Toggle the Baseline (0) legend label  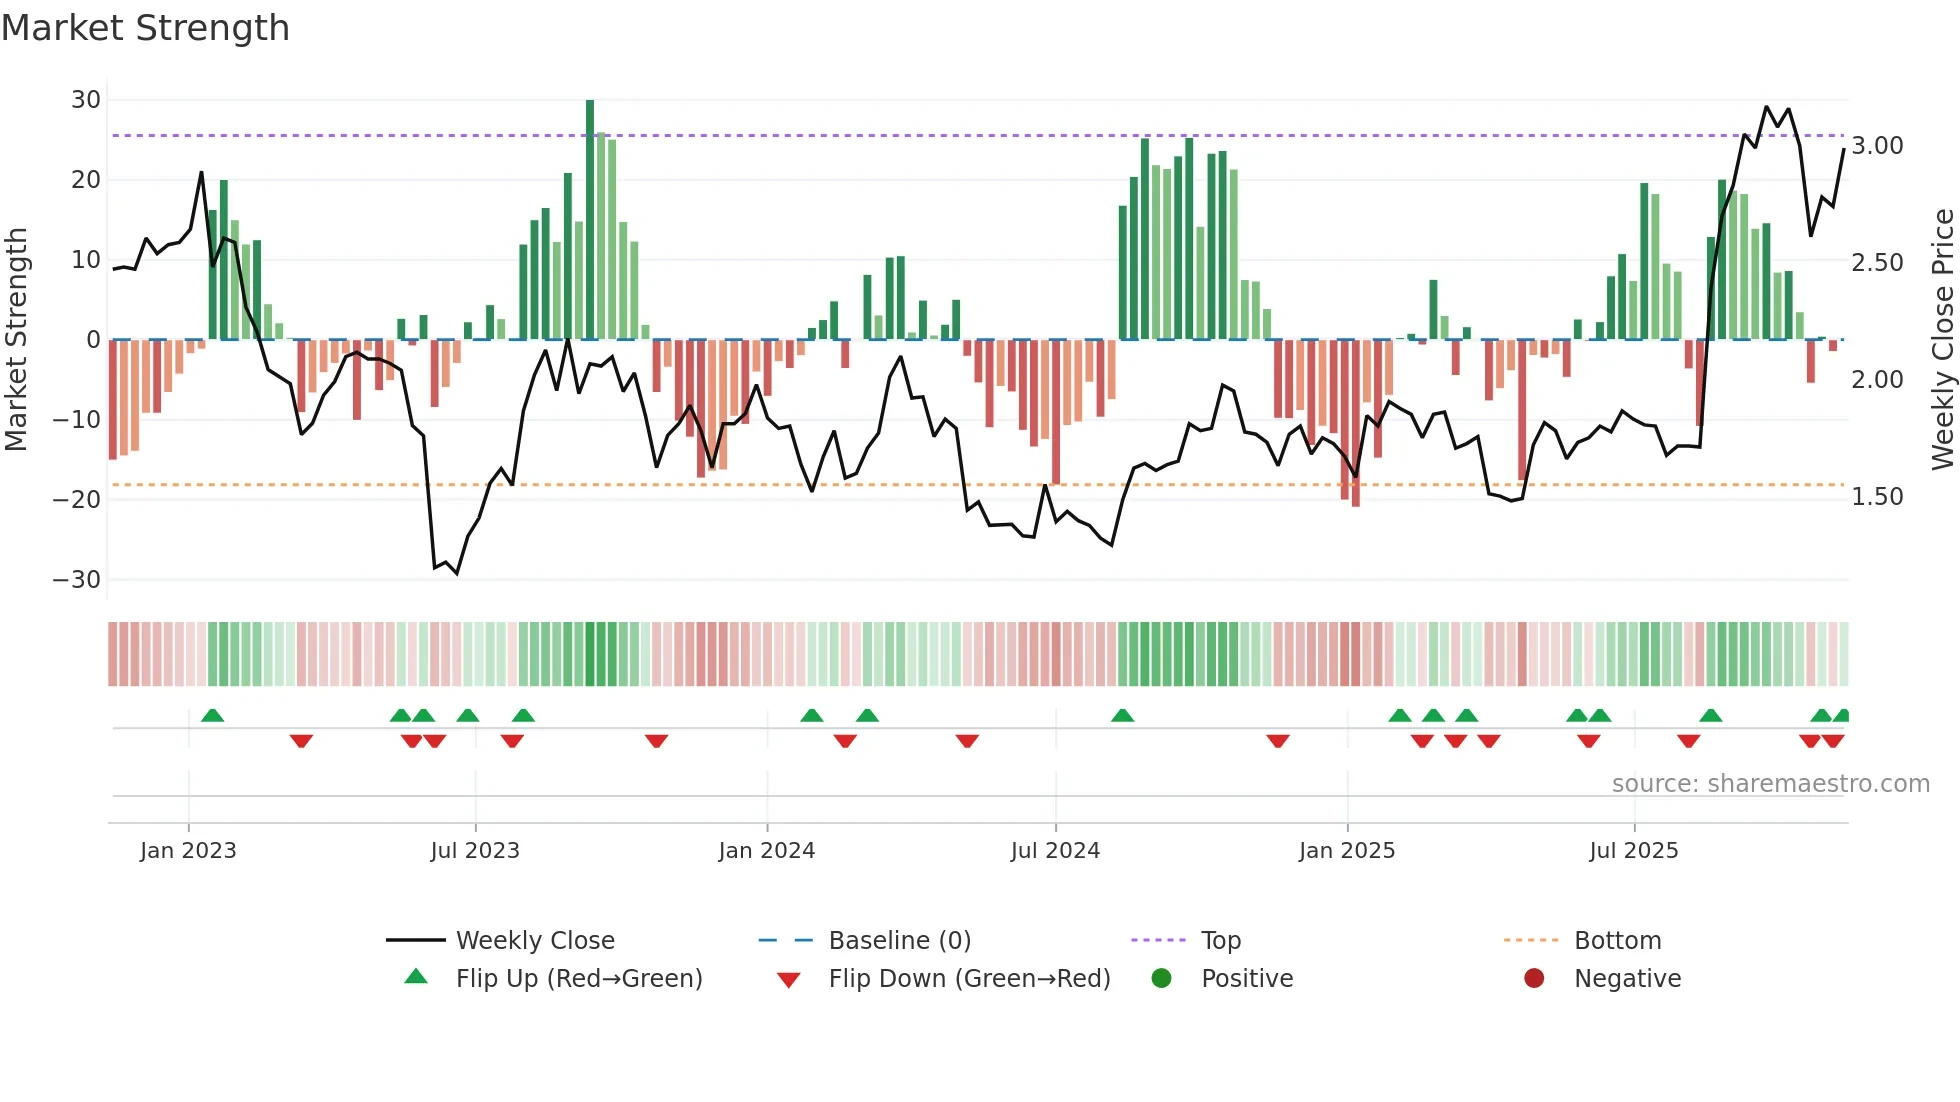pyautogui.click(x=900, y=940)
